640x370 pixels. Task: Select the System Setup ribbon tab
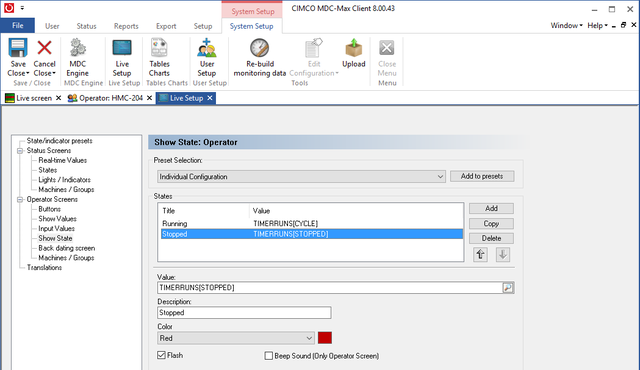251,26
